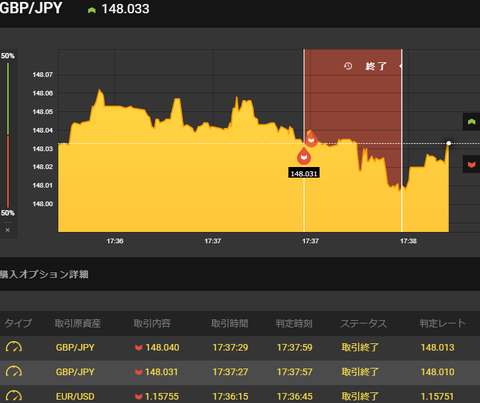Image resolution: width=480 pixels, height=403 pixels.
Task: Click the header price 148.033
Action: (125, 9)
